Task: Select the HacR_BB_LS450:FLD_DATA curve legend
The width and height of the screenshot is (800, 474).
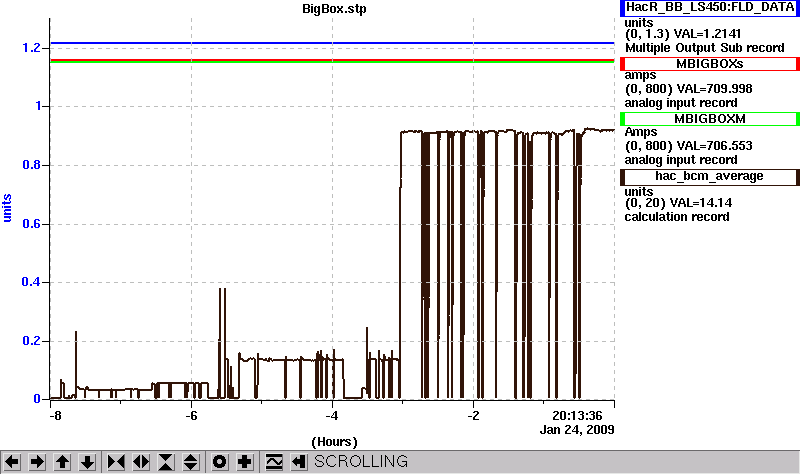Action: [x=710, y=8]
